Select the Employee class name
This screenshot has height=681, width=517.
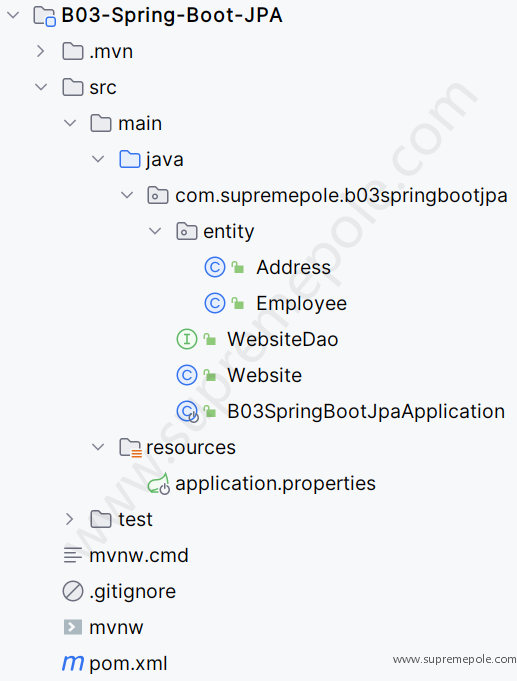(302, 304)
